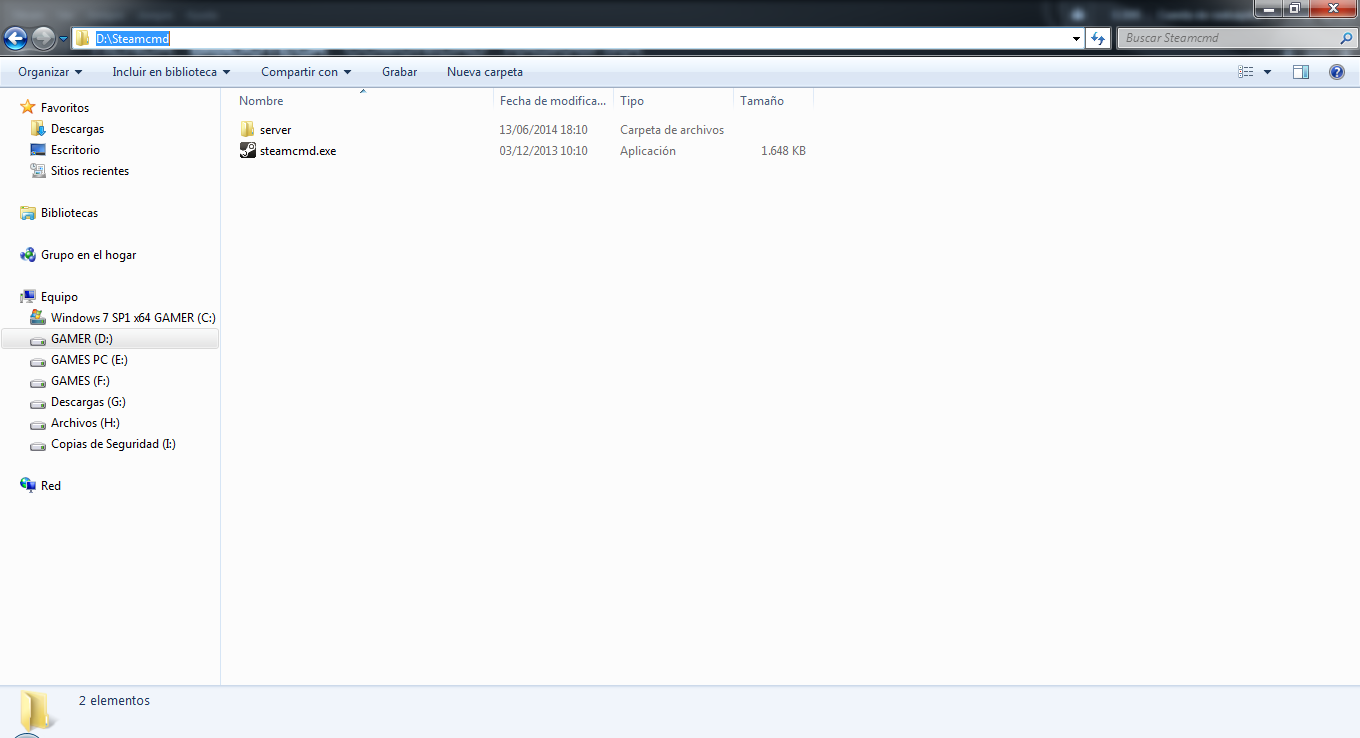Open the Windows 7 SP1 x64 GAMER (C:) drive icon

[x=38, y=318]
